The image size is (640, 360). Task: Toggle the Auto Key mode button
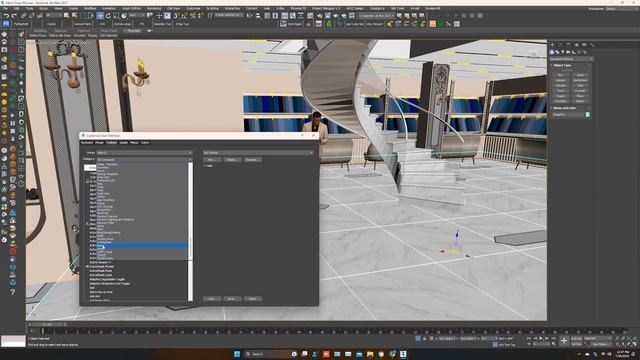click(x=576, y=338)
